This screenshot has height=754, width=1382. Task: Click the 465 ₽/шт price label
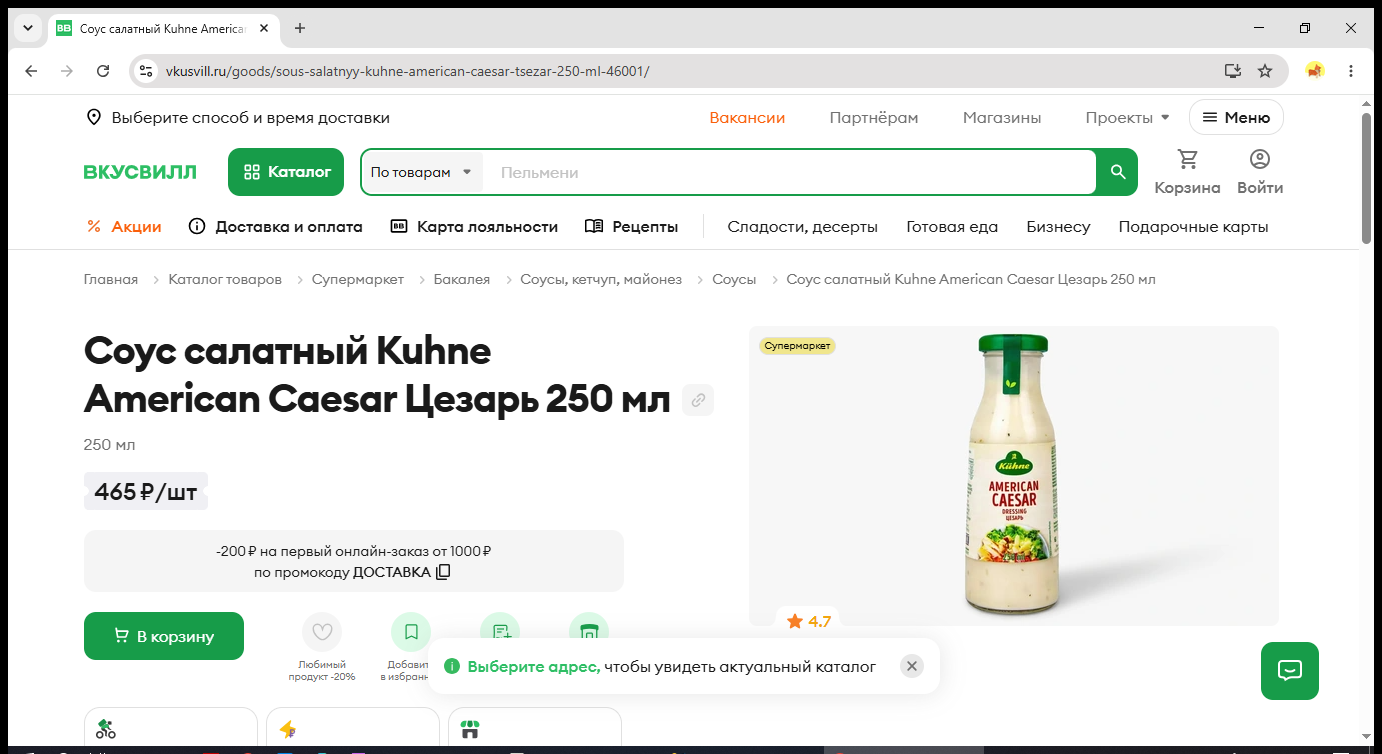tap(146, 492)
